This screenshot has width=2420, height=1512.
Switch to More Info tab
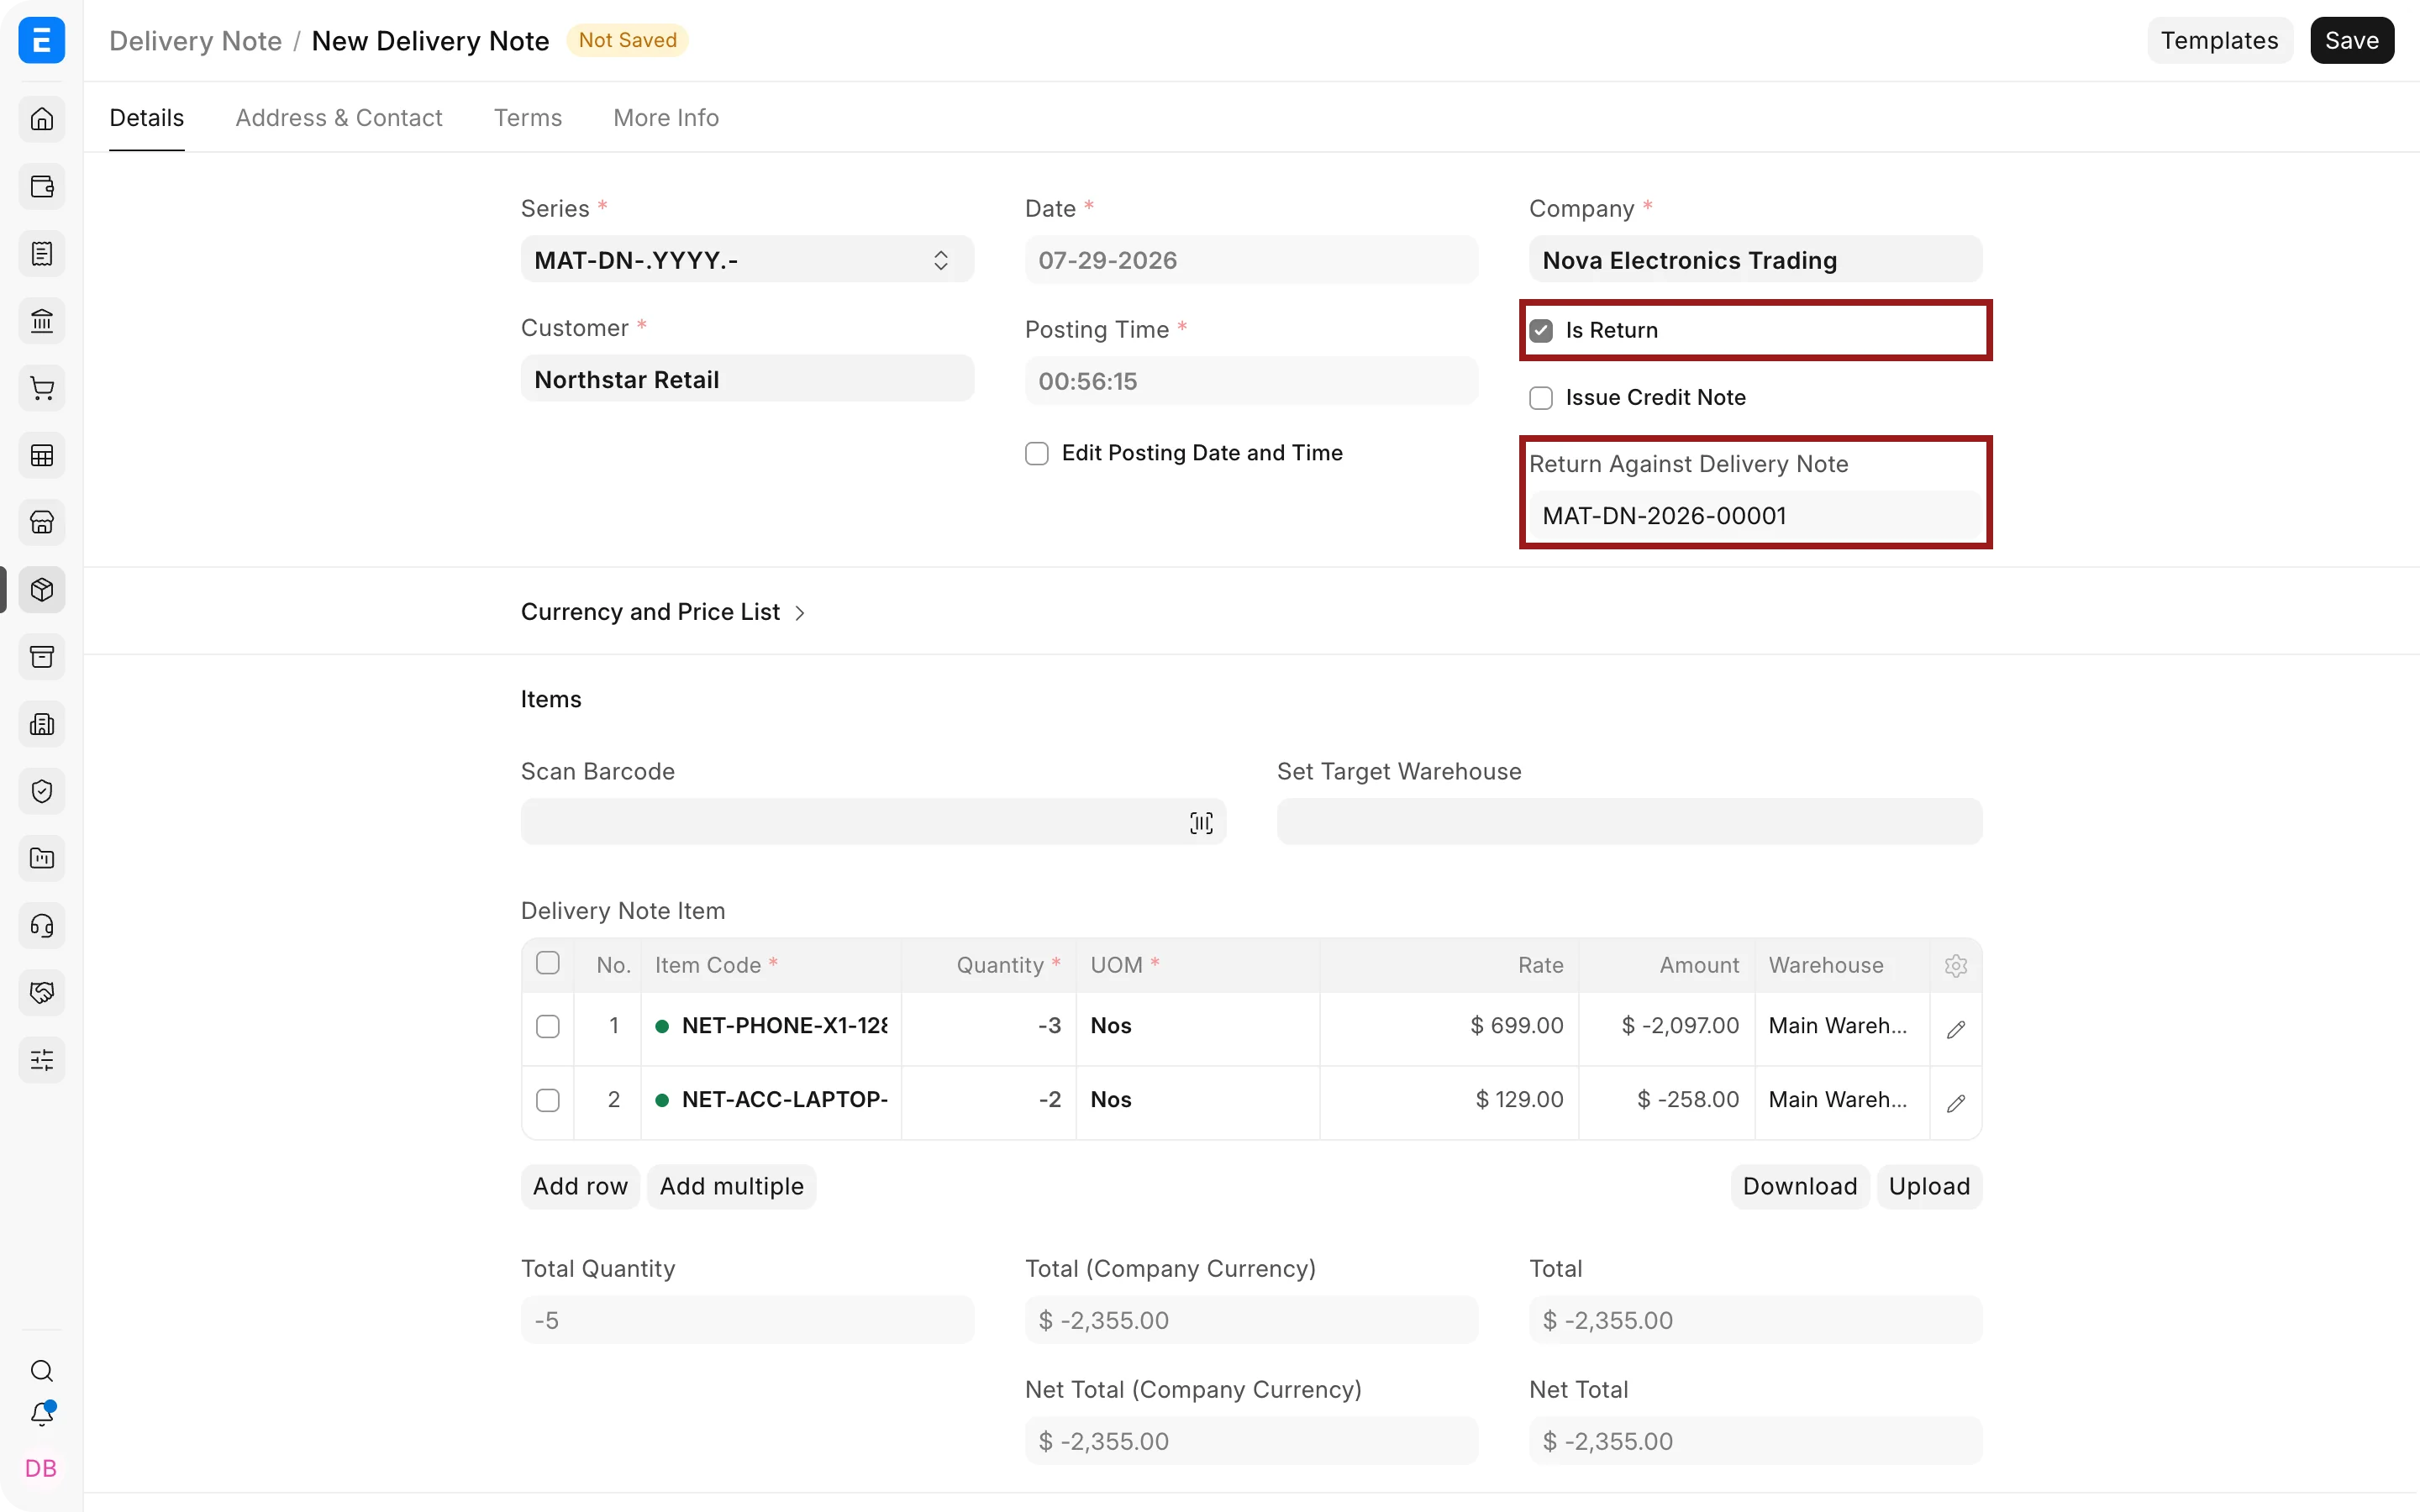666,118
